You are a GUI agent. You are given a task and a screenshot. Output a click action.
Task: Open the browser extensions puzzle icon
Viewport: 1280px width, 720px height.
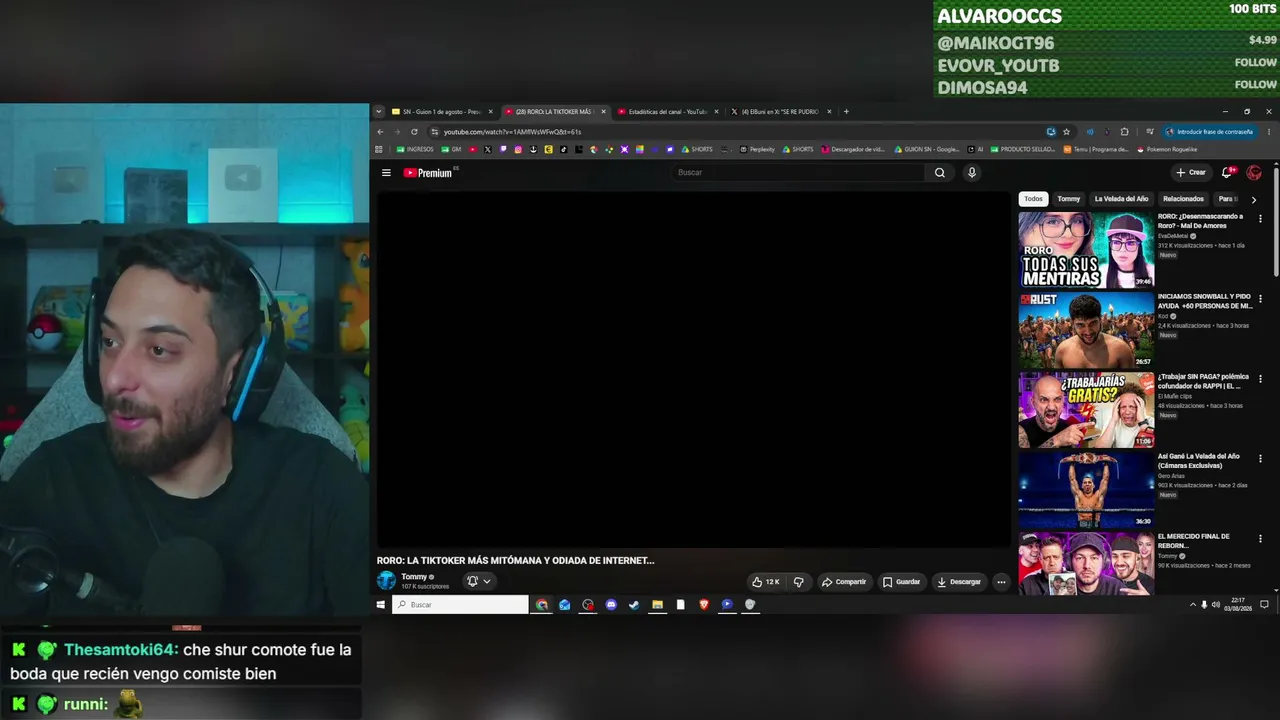coord(1124,132)
